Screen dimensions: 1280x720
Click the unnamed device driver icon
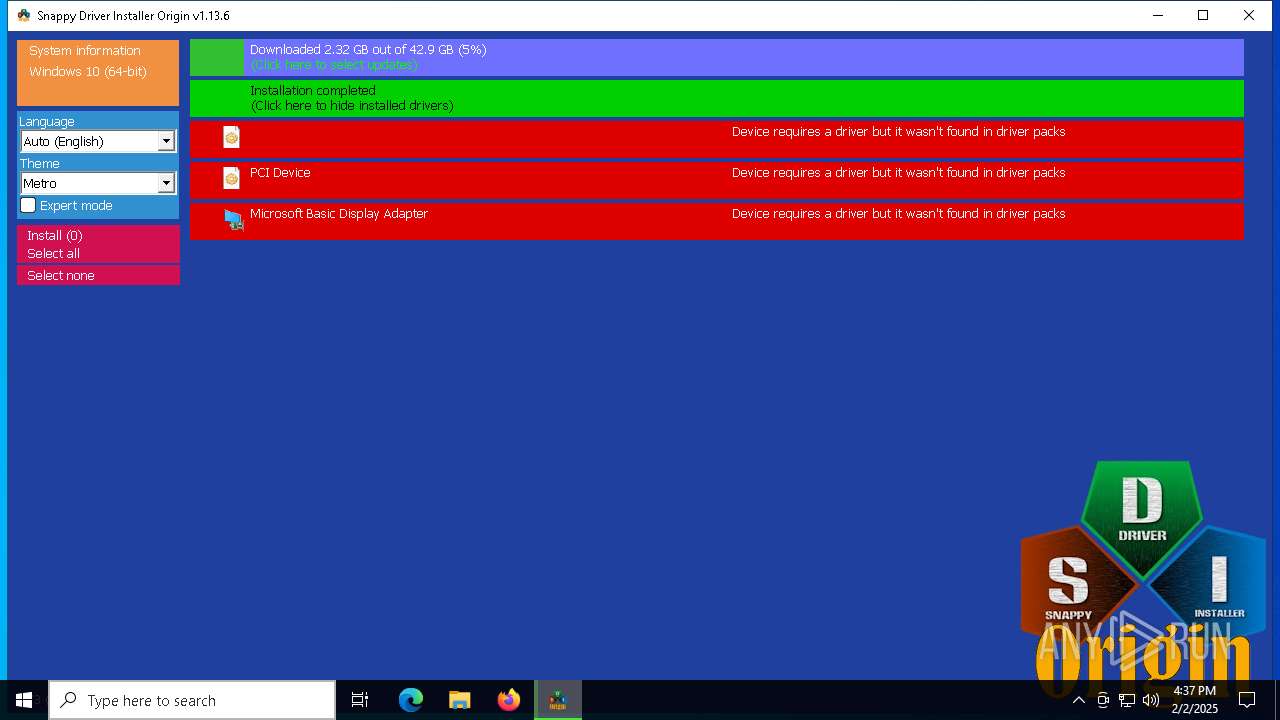coord(231,138)
